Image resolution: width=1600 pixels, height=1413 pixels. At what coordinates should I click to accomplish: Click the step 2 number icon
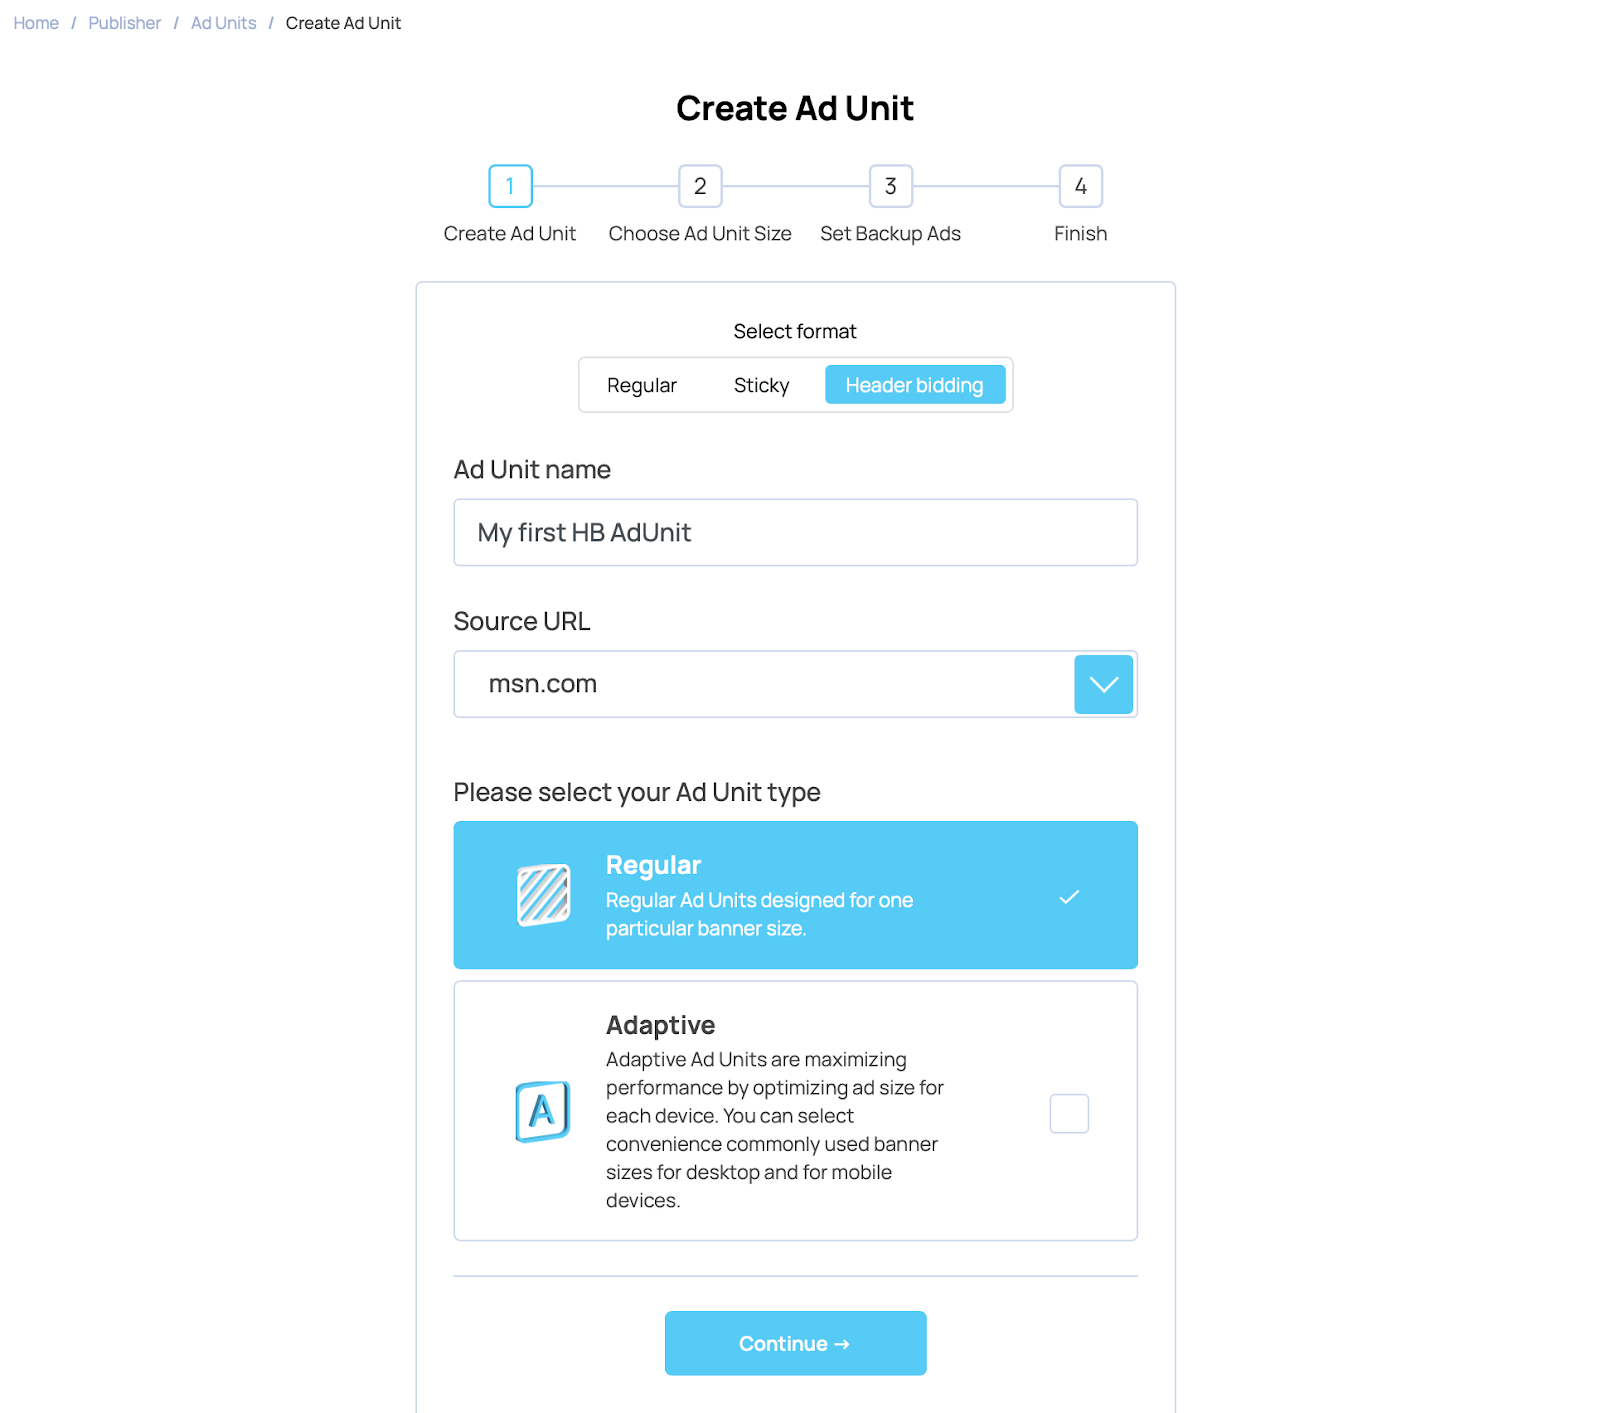click(x=700, y=186)
